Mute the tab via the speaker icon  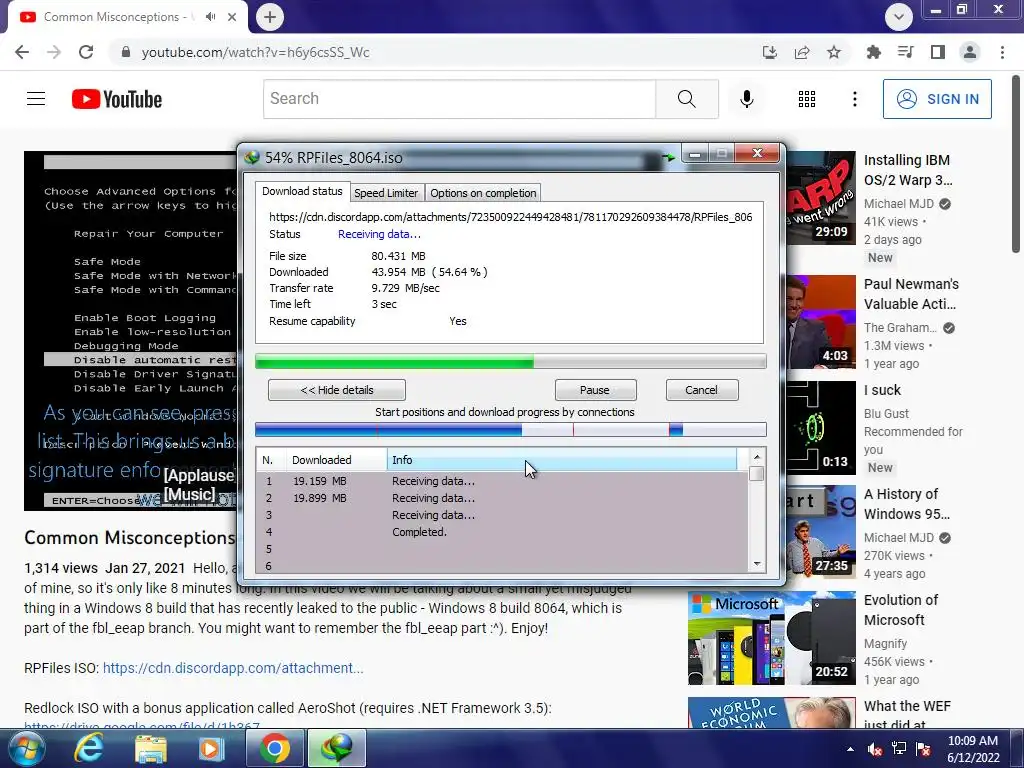pyautogui.click(x=210, y=17)
